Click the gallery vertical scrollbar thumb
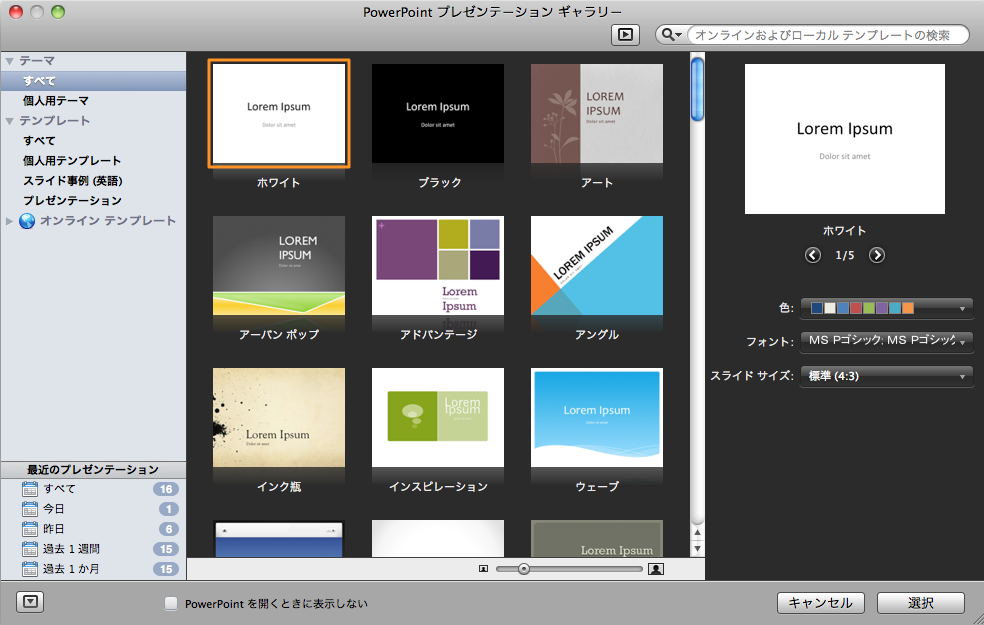984x625 pixels. click(697, 88)
